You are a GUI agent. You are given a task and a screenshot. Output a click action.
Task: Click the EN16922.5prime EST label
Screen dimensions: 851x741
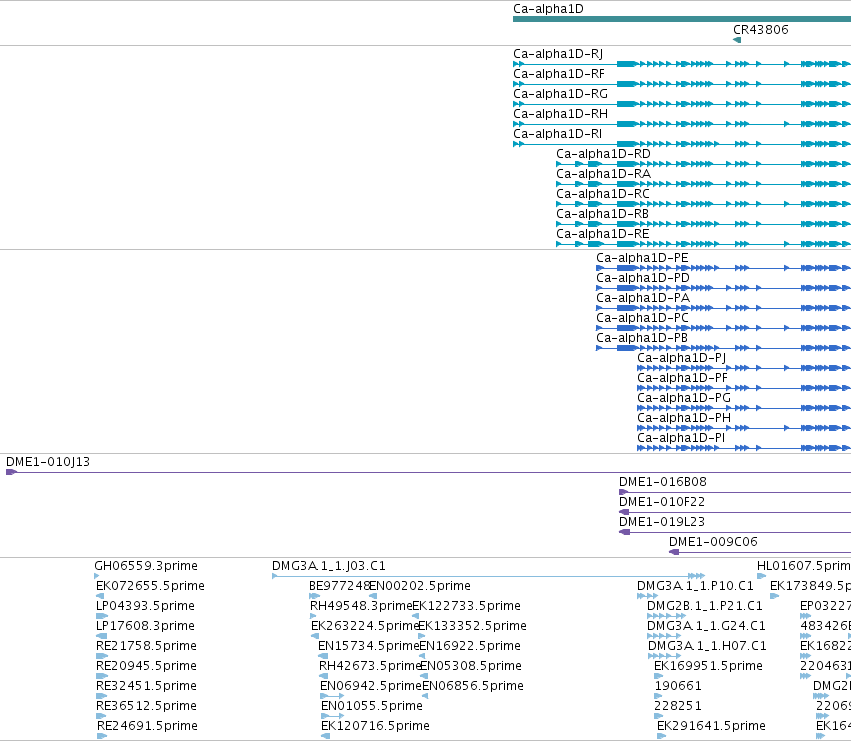pos(469,647)
